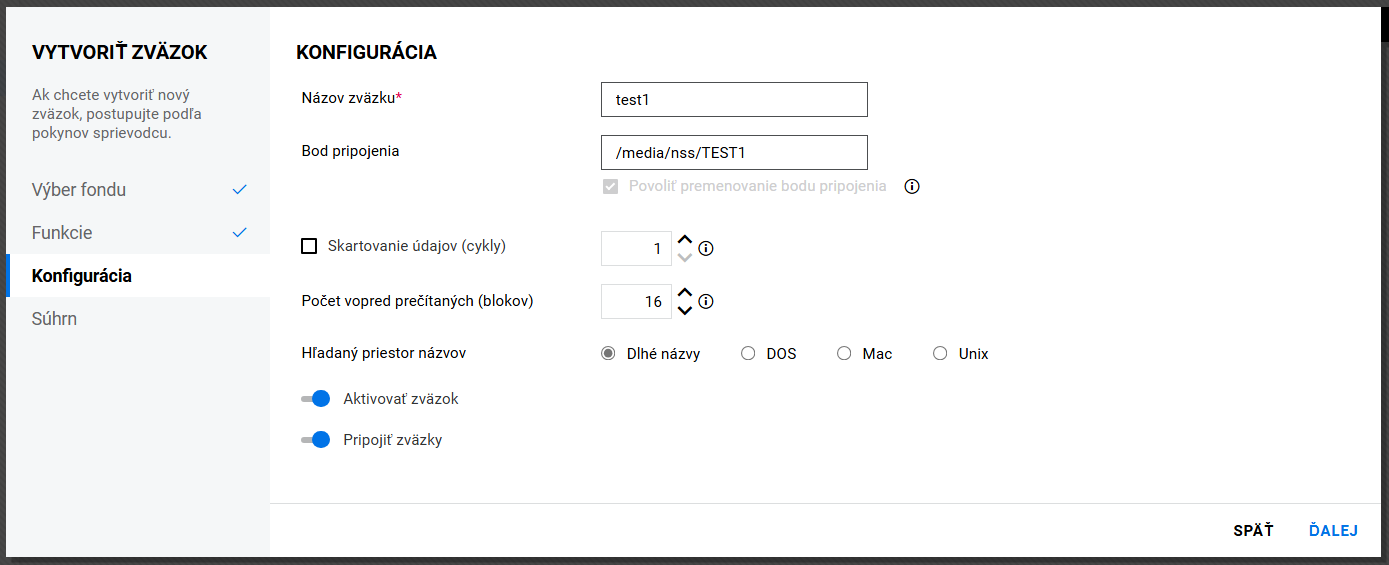Image resolution: width=1389 pixels, height=565 pixels.
Task: Go to the Výber fondu step
Action: (79, 190)
